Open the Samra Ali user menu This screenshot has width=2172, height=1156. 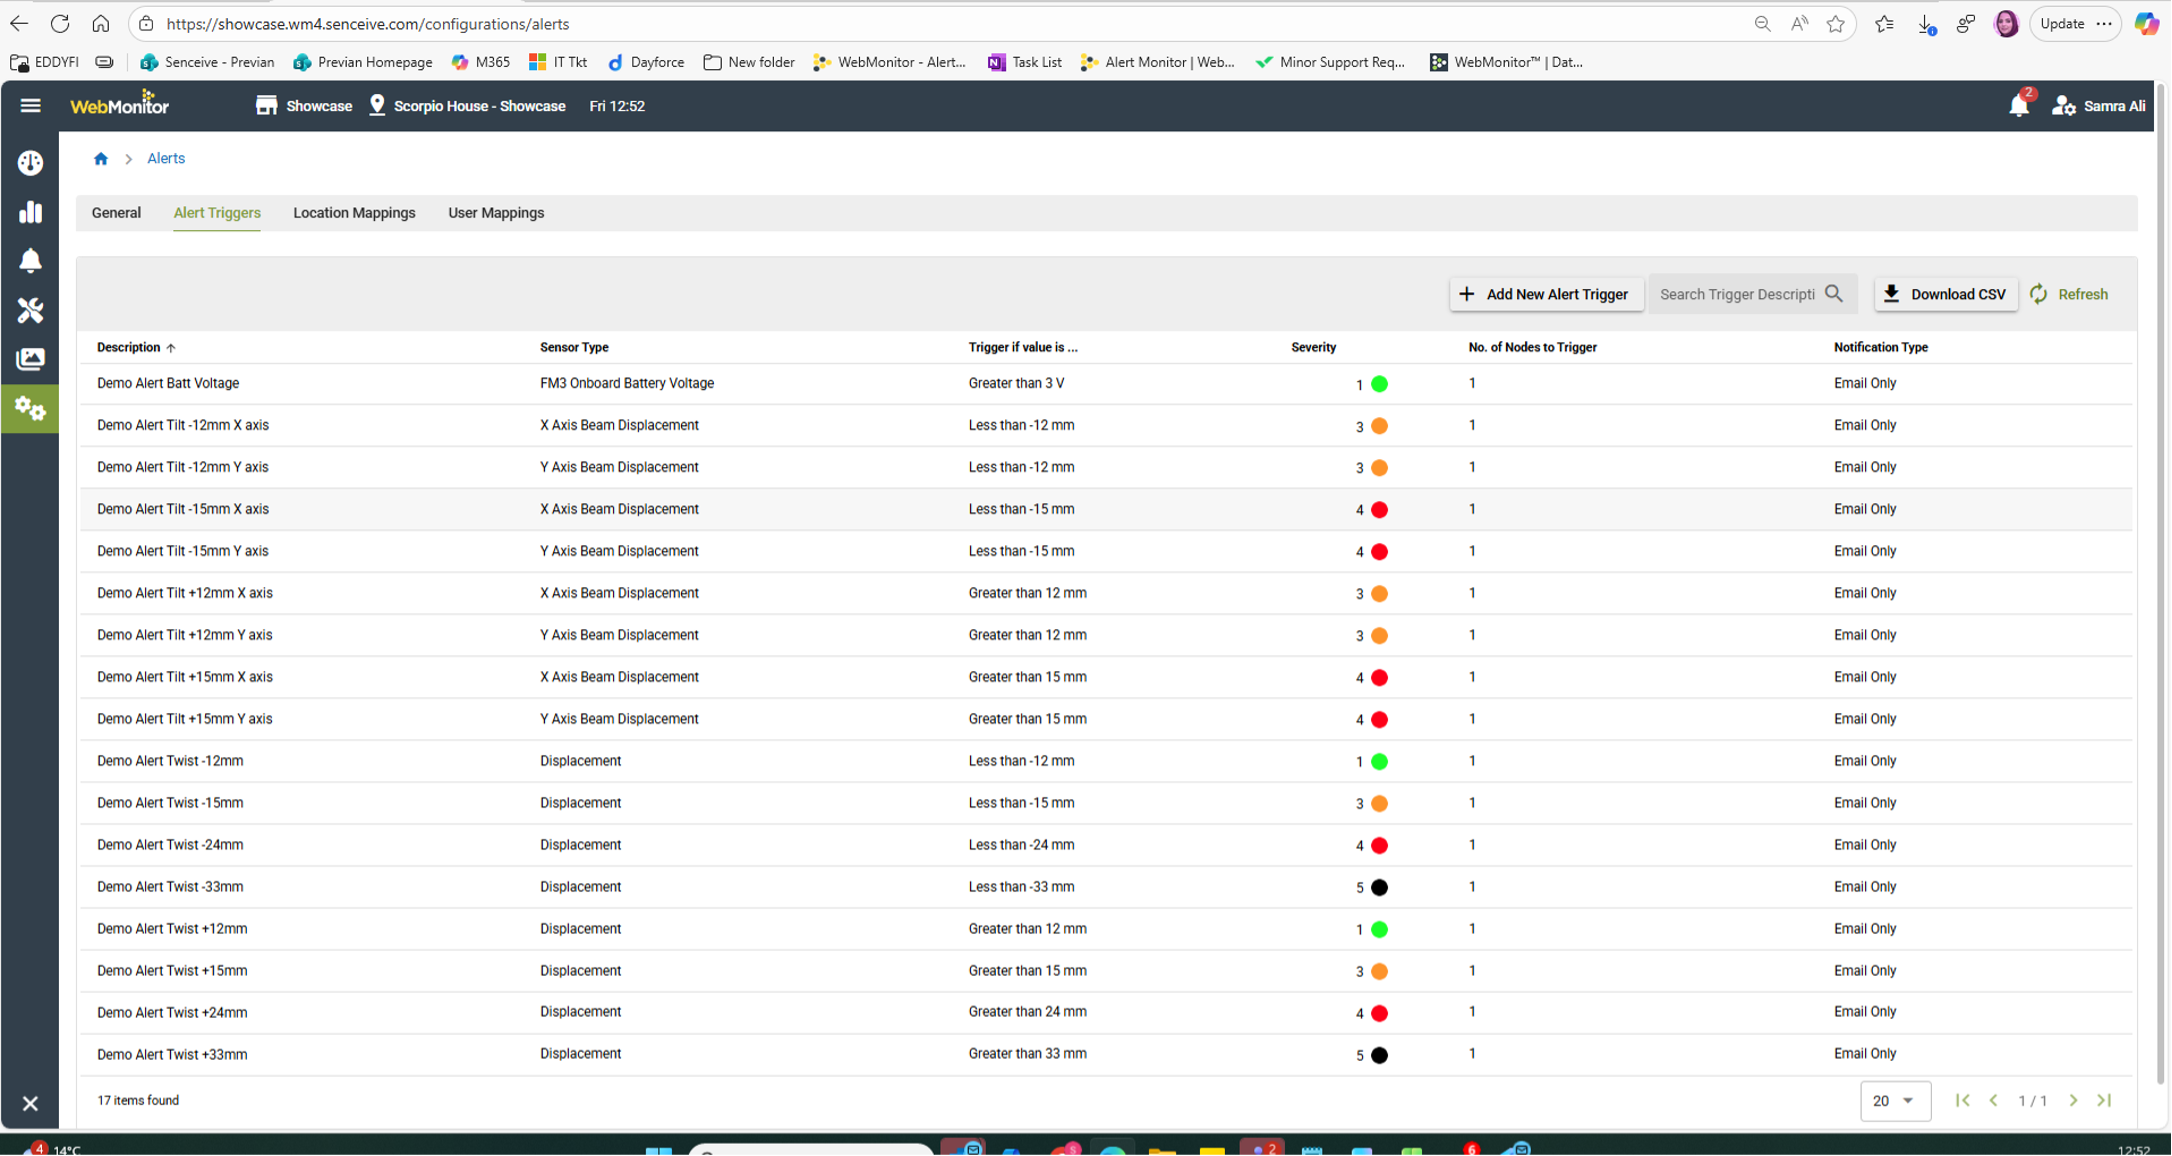tap(2099, 106)
